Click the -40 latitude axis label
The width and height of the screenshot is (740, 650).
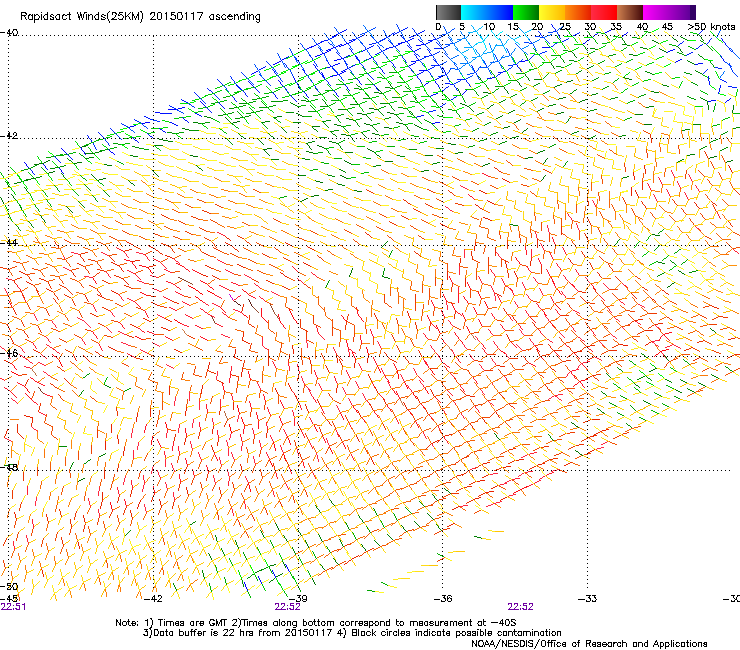[9, 33]
